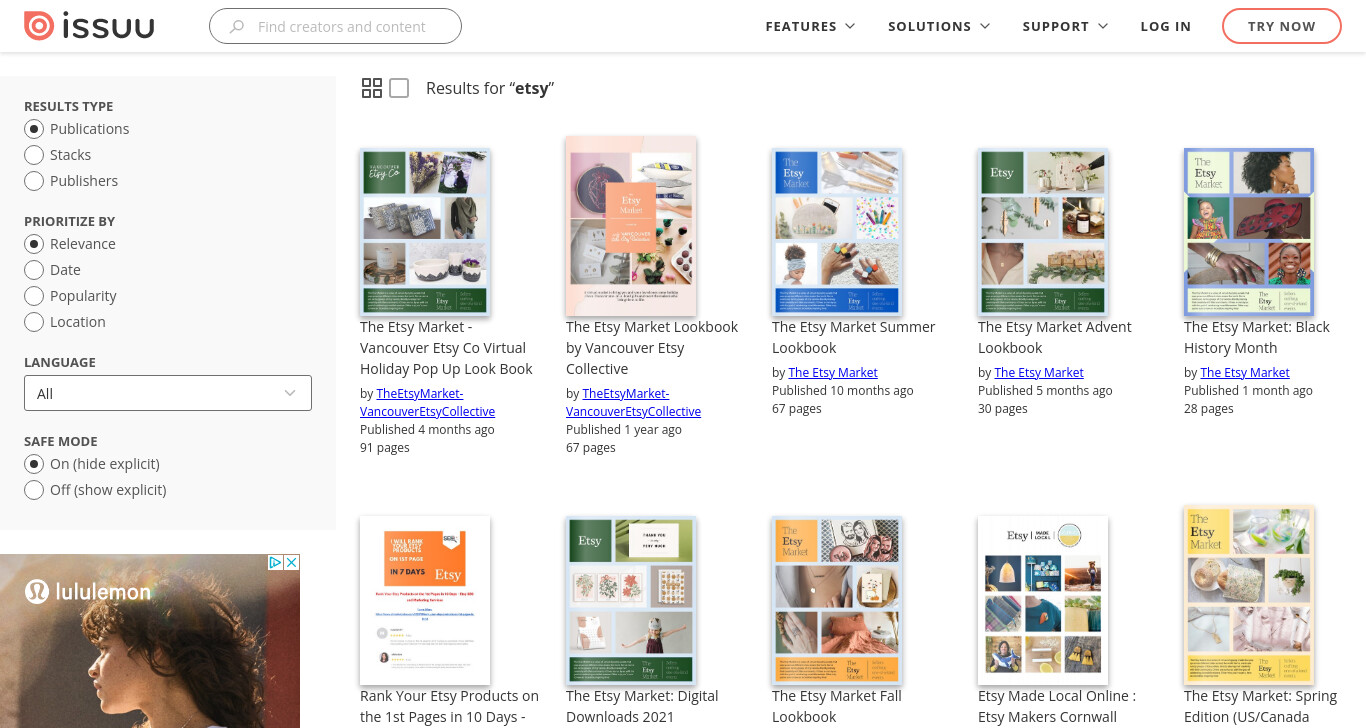The image size is (1366, 728).
Task: Open Black History Month publication cover
Action: point(1249,232)
